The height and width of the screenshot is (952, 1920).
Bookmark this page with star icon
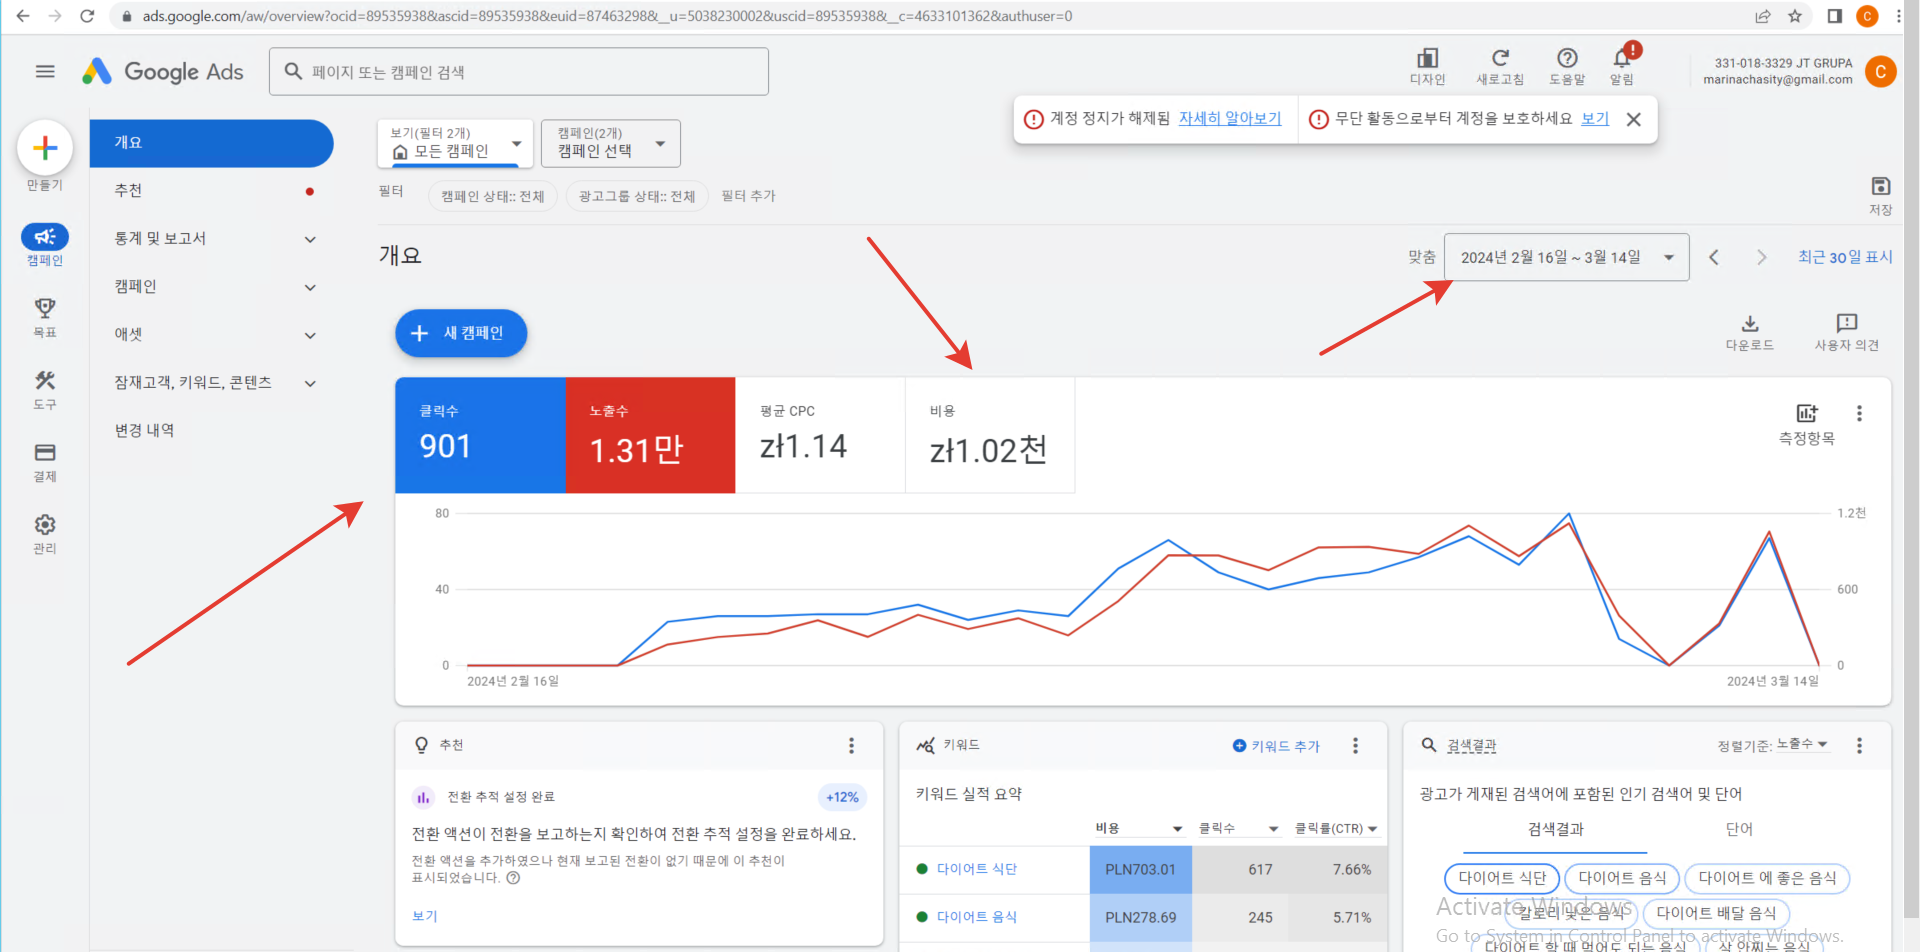[1795, 16]
